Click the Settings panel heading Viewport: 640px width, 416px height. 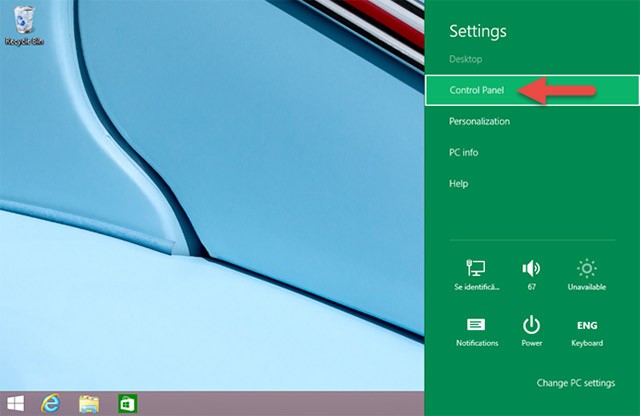tap(478, 31)
